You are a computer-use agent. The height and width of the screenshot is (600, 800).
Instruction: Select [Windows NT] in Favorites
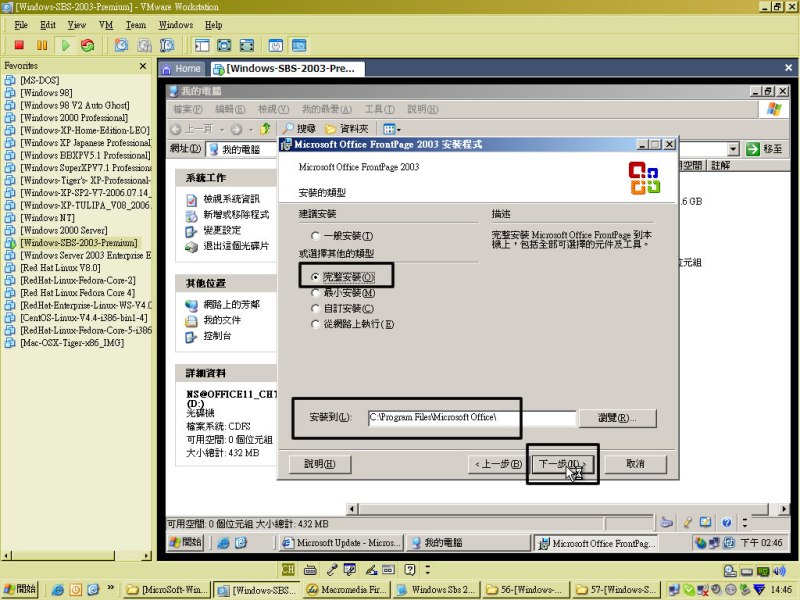click(x=47, y=218)
